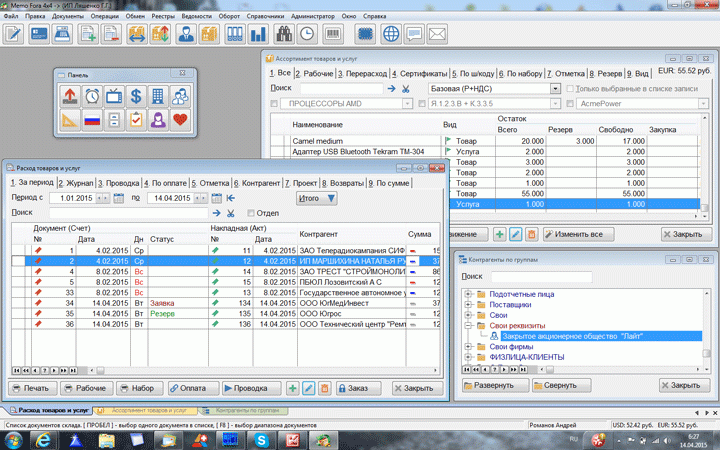Click the envelope mail toolbar icon
This screenshot has width=720, height=450.
[437, 34]
